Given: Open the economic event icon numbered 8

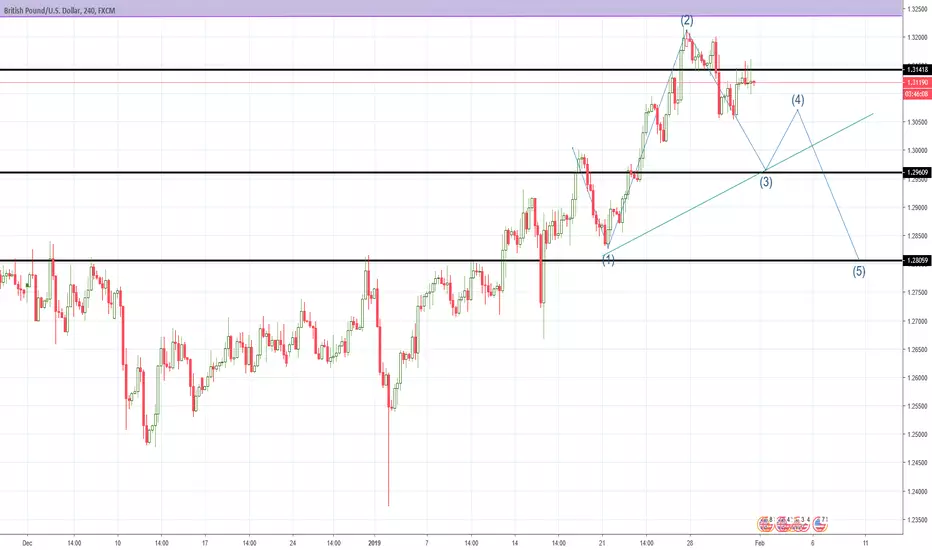Looking at the screenshot, I should (765, 524).
